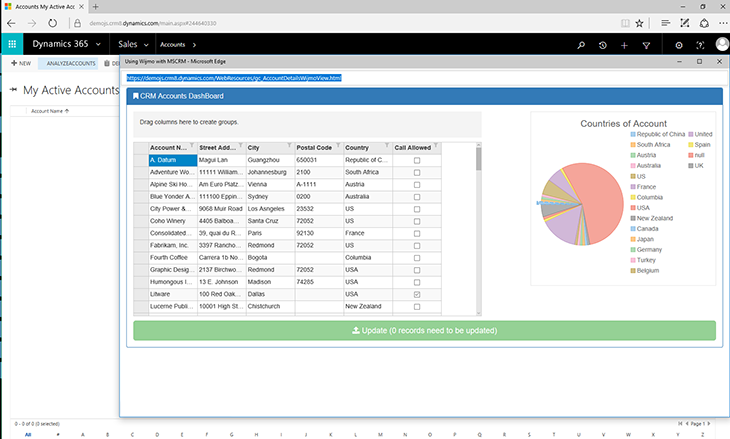Open advanced find filter icon
This screenshot has width=730, height=439.
pyautogui.click(x=646, y=45)
